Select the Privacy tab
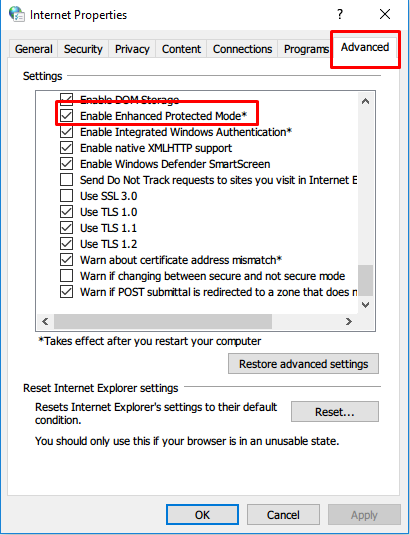The height and width of the screenshot is (535, 410). [x=132, y=49]
